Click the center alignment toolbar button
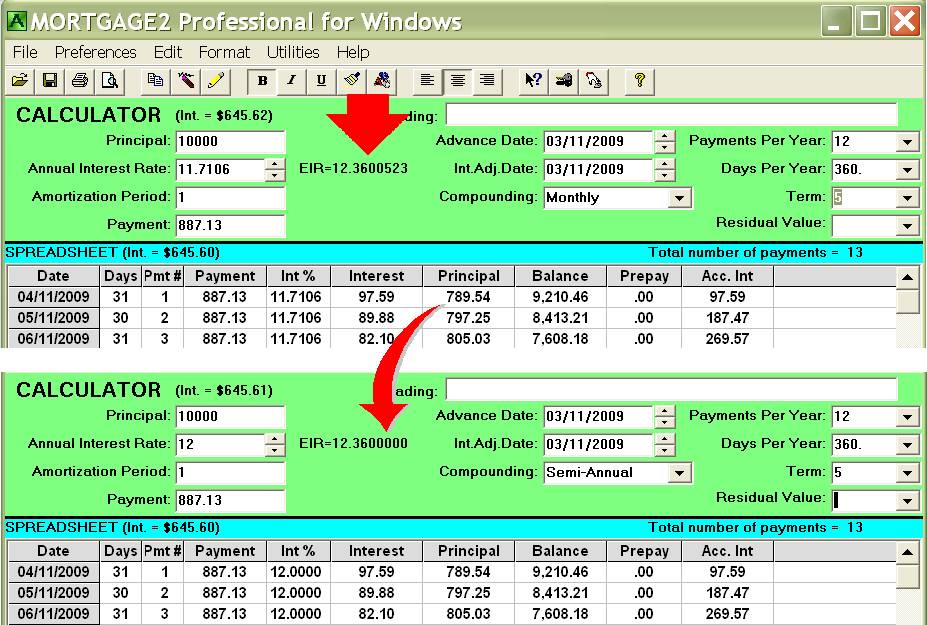This screenshot has height=625, width=927. coord(457,81)
